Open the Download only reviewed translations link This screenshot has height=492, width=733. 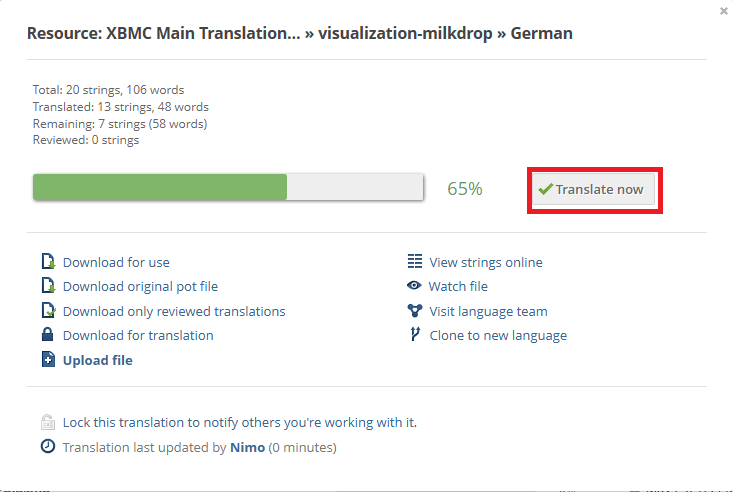[x=174, y=311]
